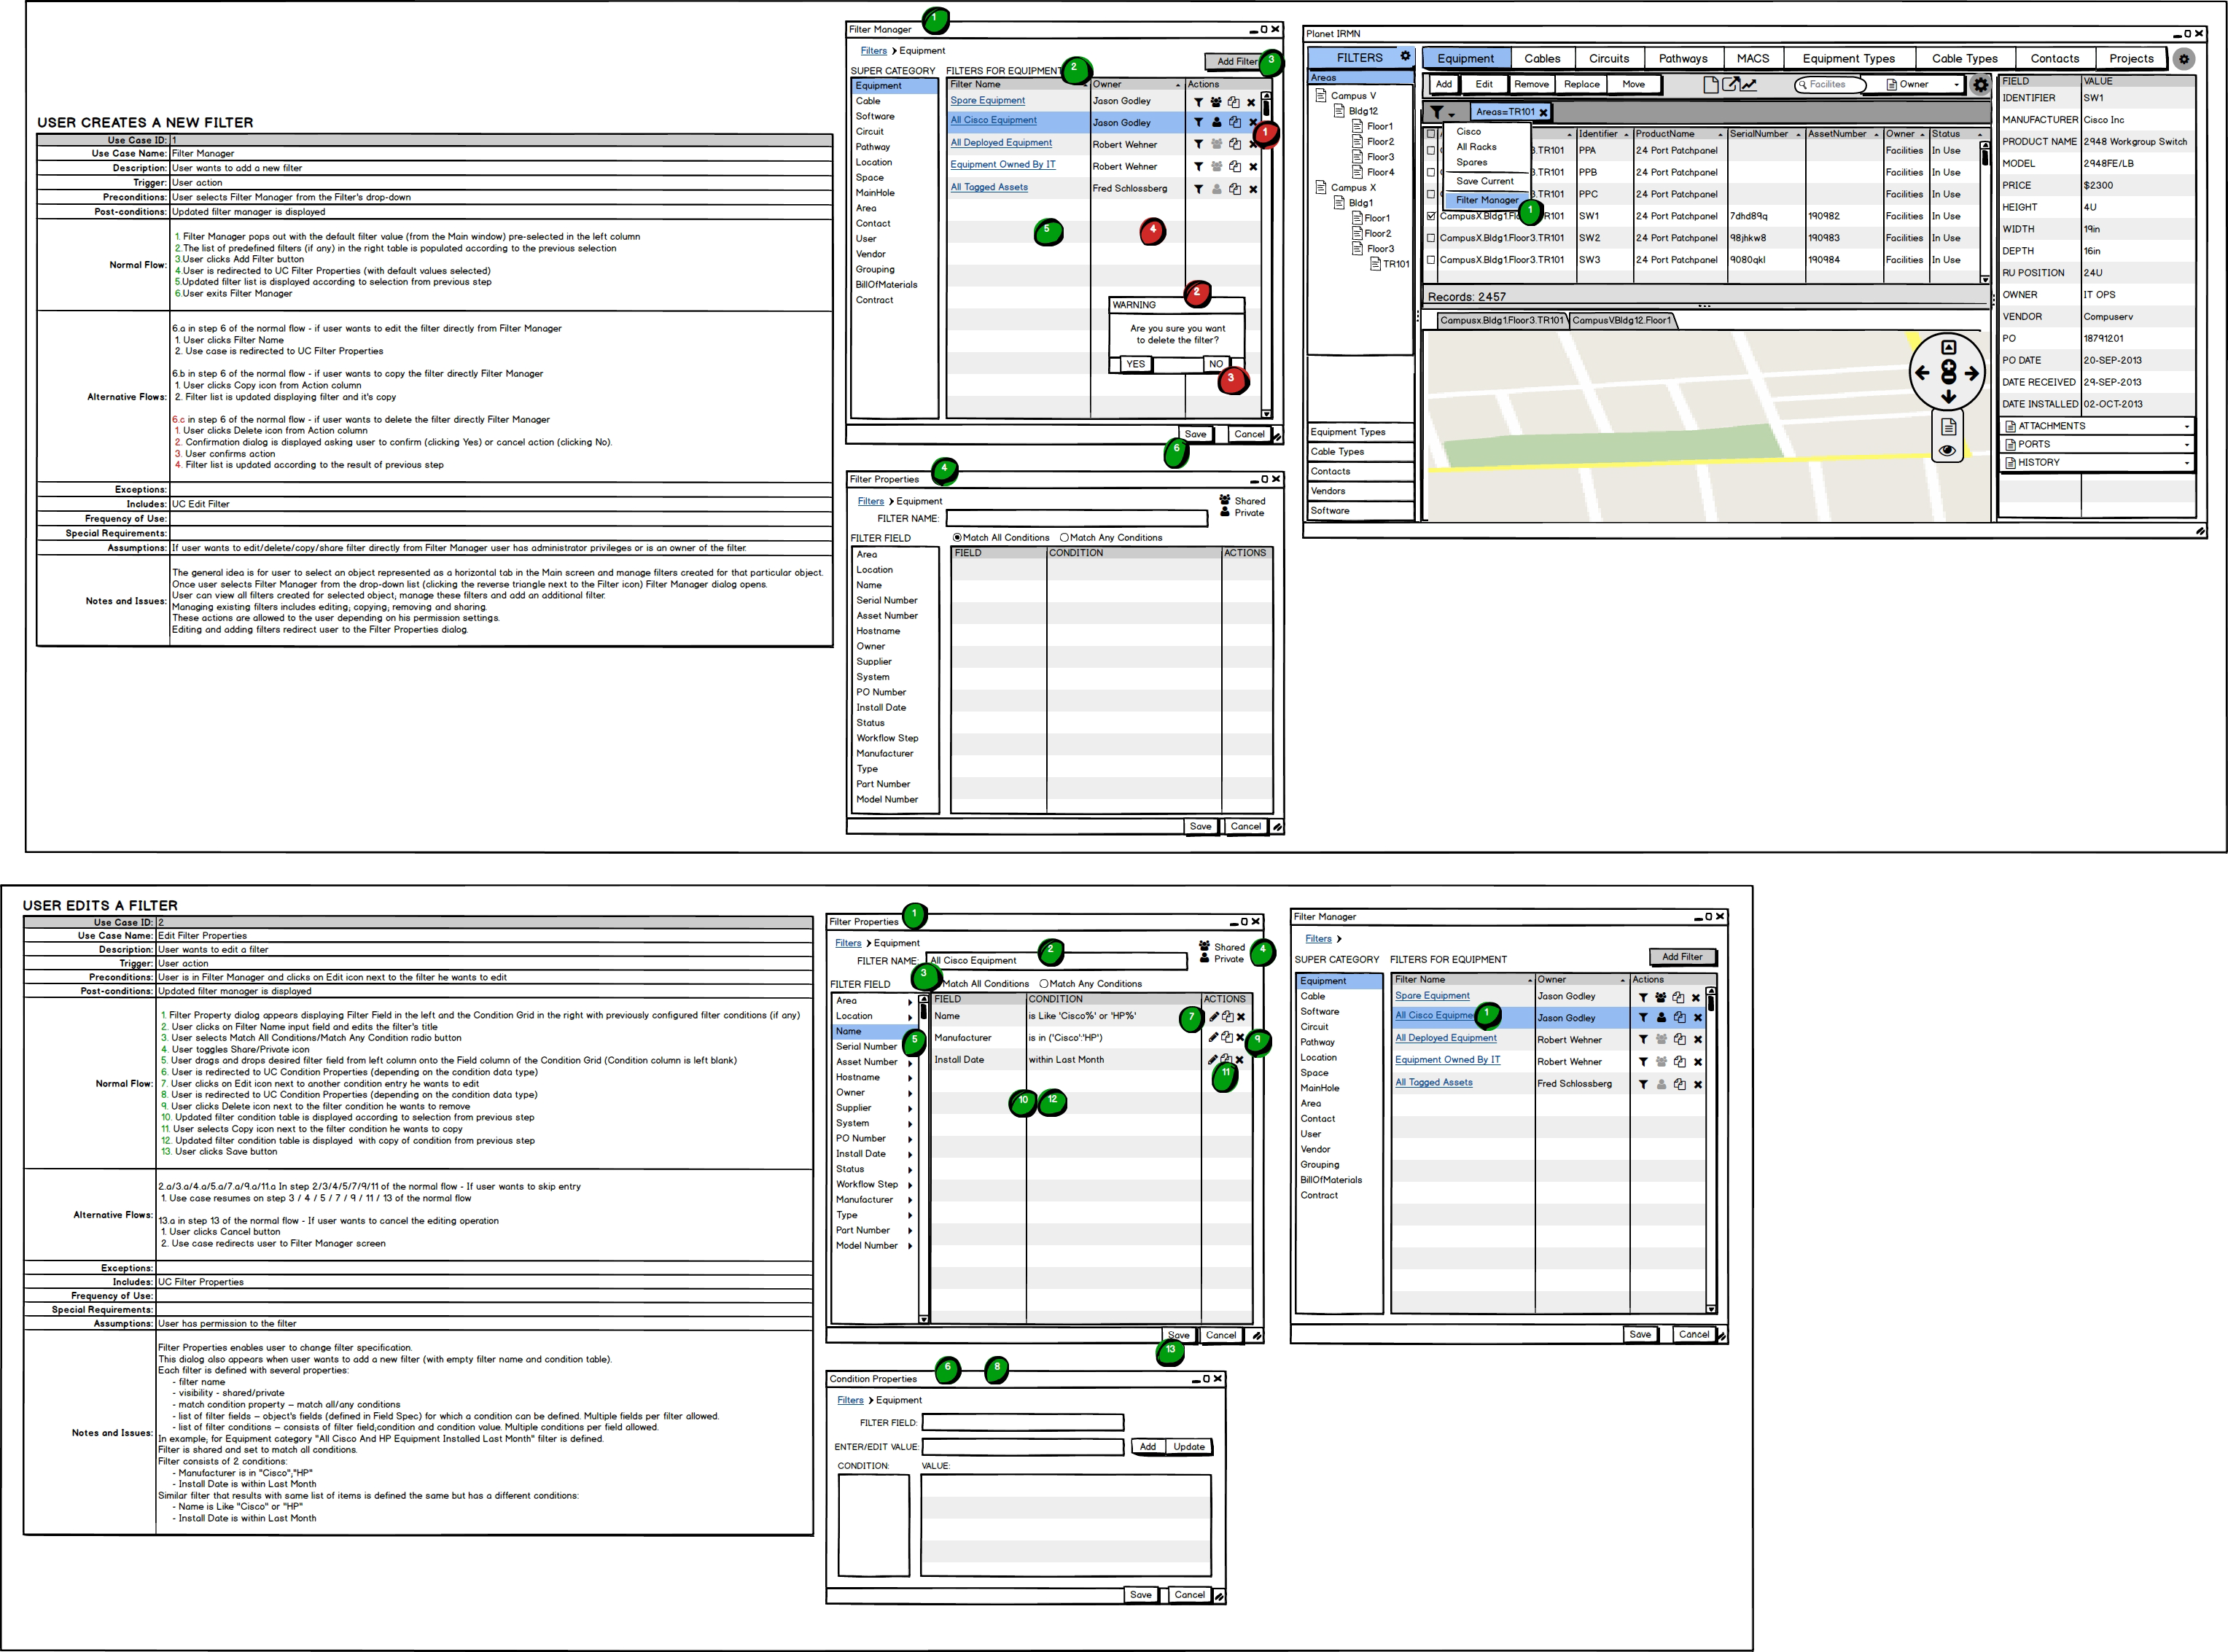The image size is (2228, 1652).
Task: Apply Spare Equipment funnel in upper Filter Manager
Action: (x=1198, y=102)
